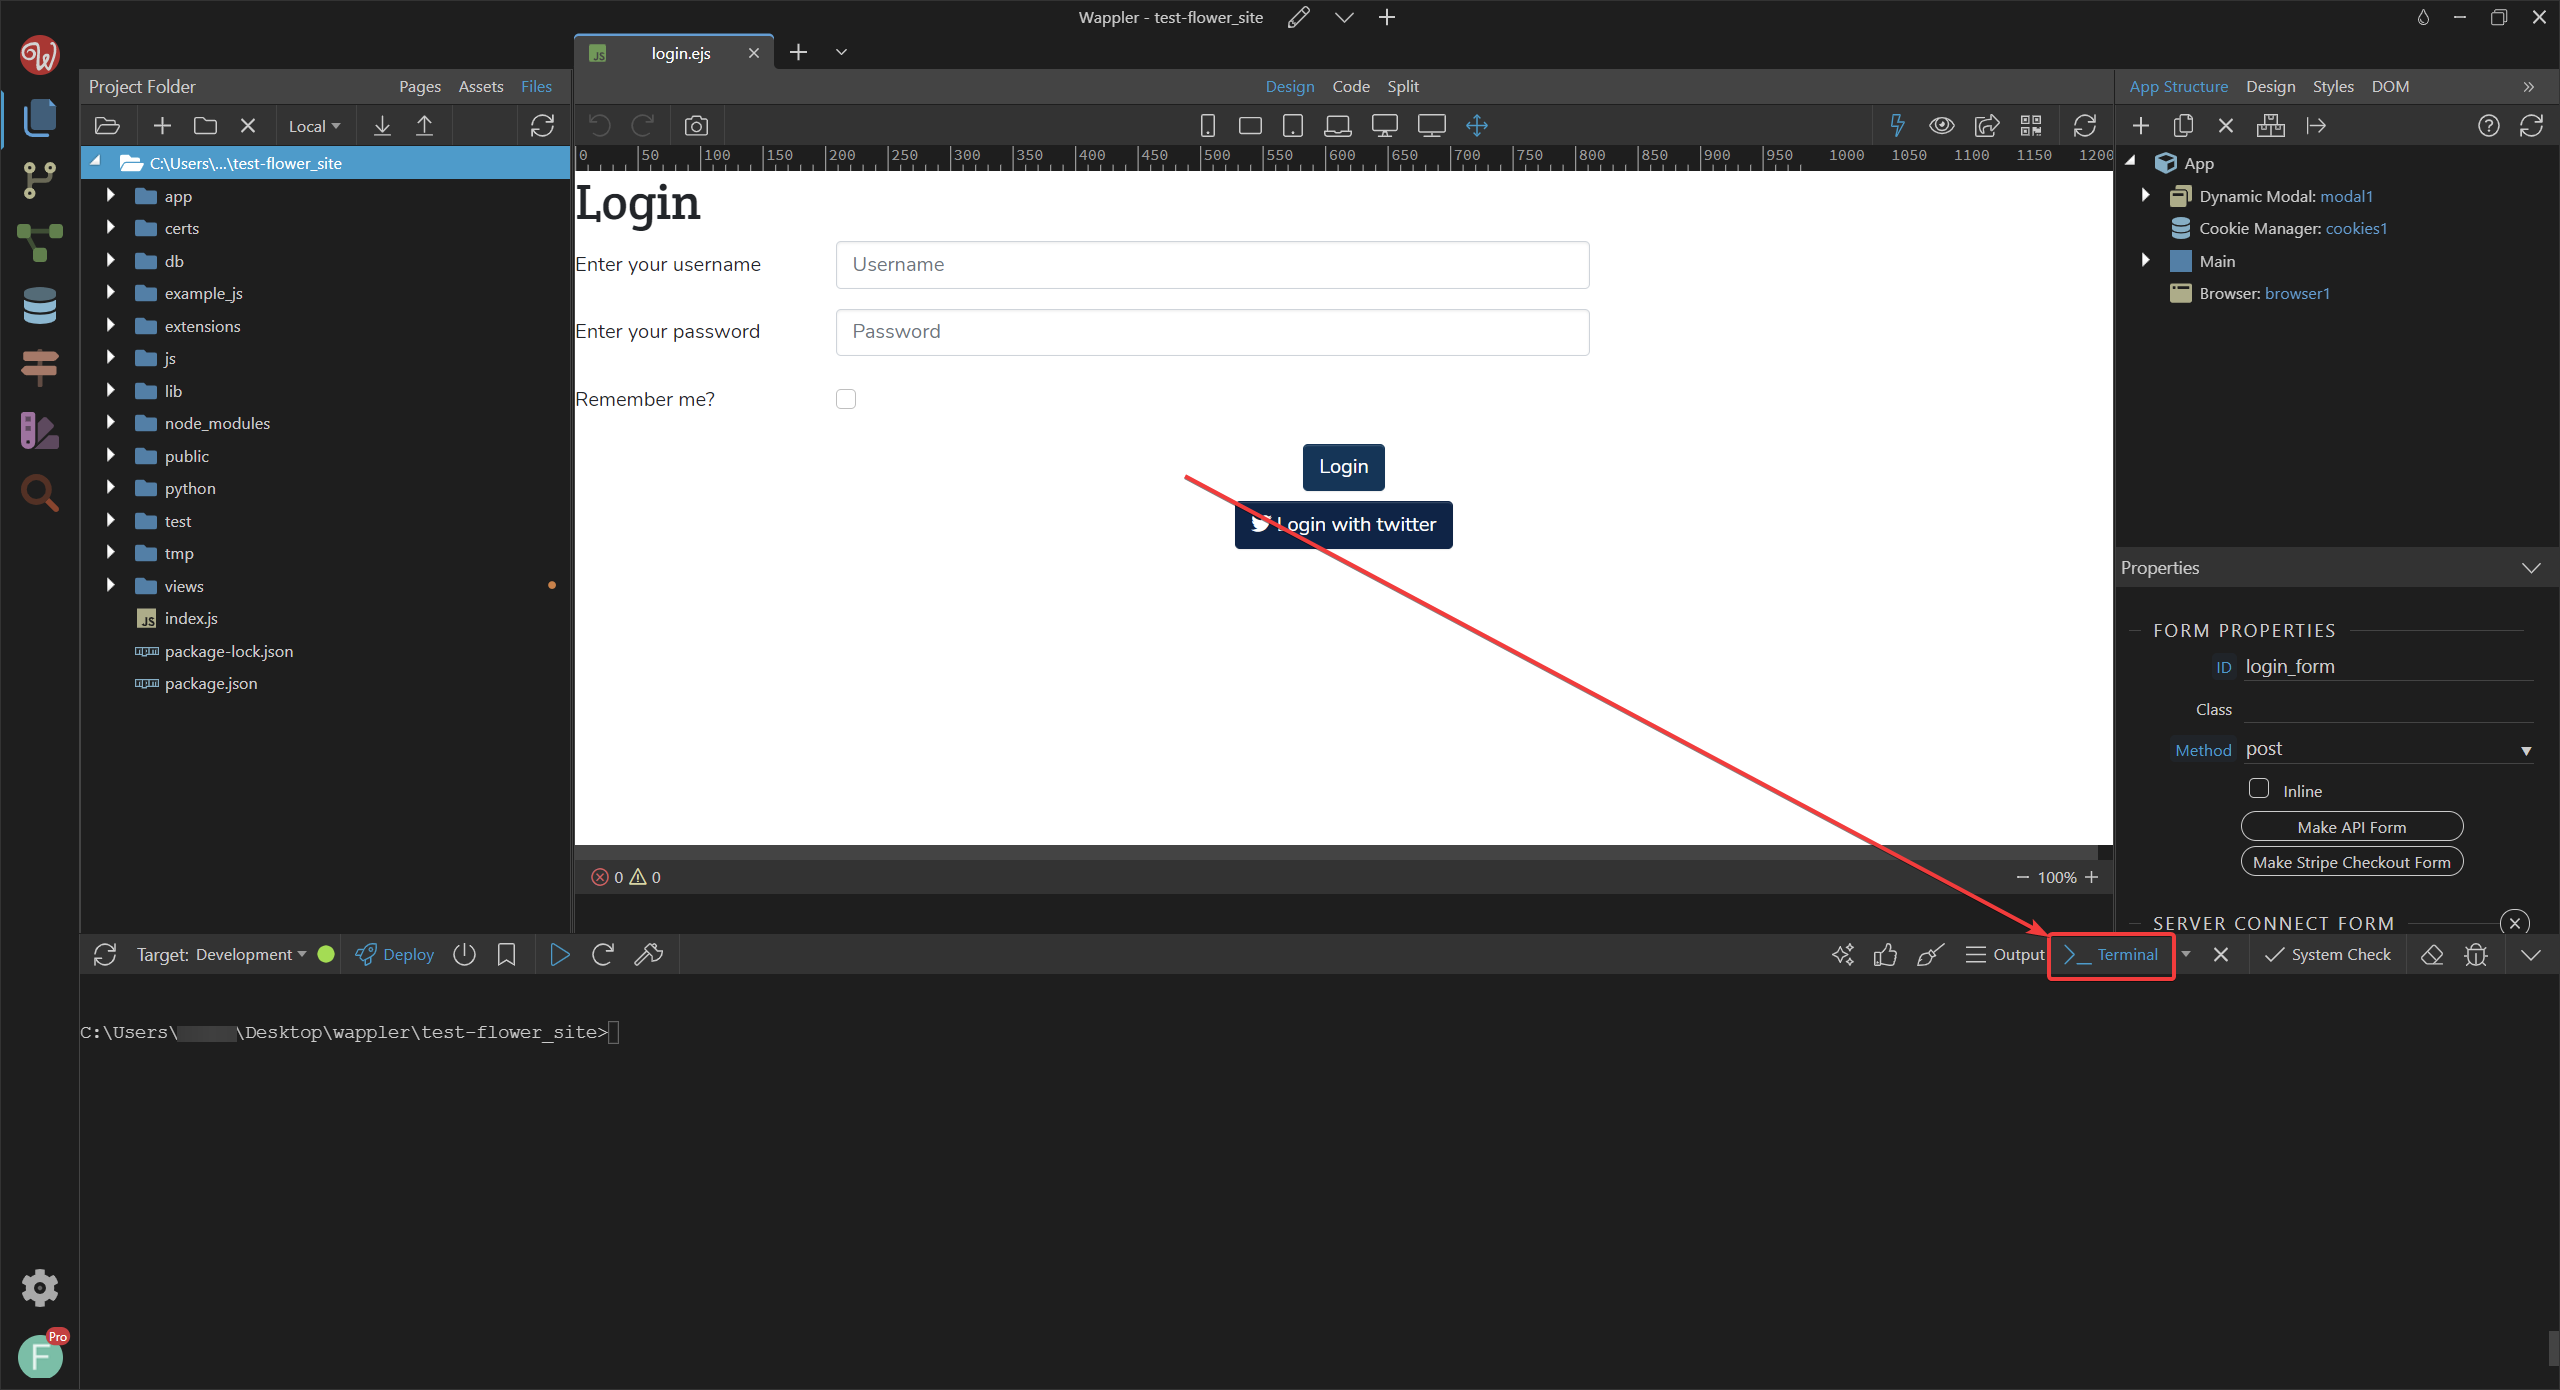Click the Make Stripe Checkout Form button
The height and width of the screenshot is (1390, 2560).
pyautogui.click(x=2352, y=862)
